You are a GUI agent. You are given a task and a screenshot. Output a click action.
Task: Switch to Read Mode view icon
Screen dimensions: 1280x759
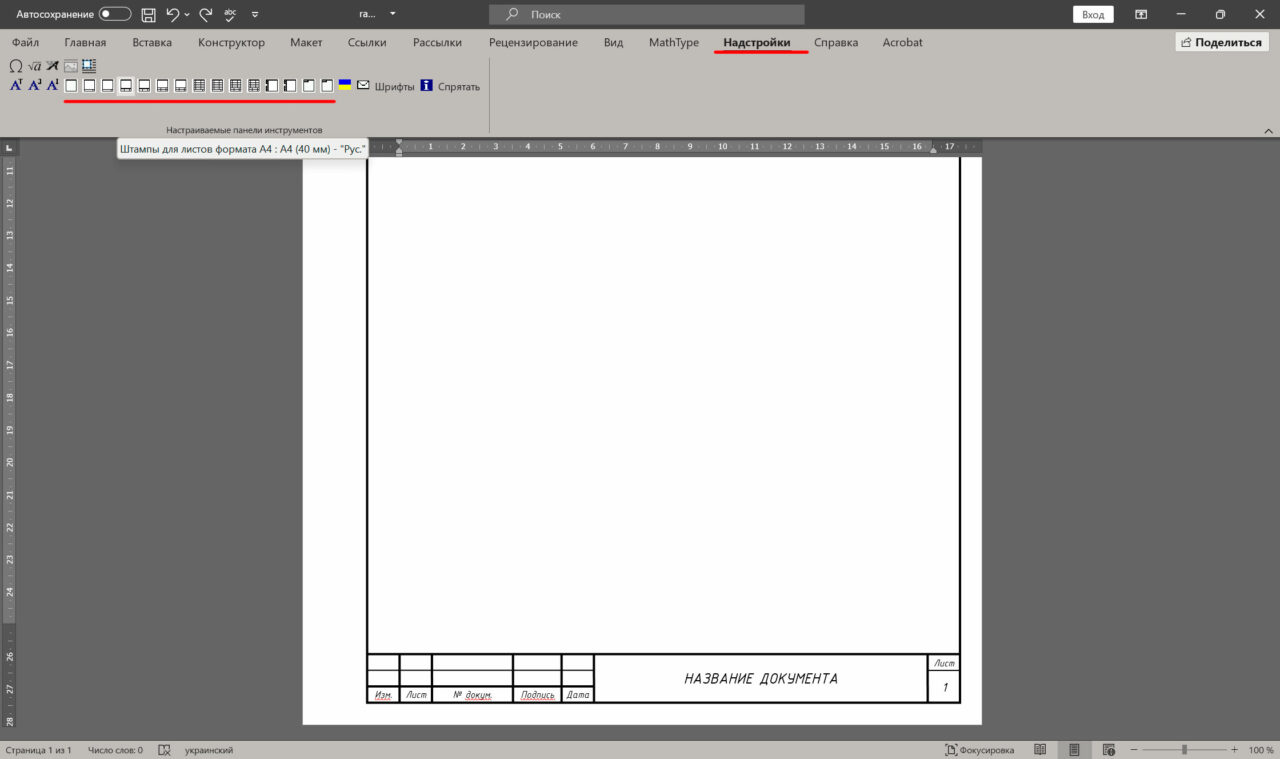1040,750
